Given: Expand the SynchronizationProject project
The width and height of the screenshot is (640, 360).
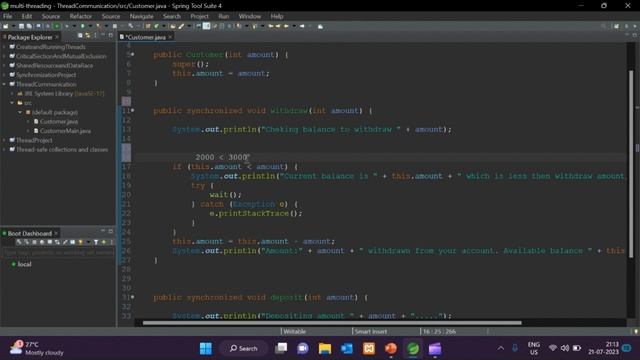Looking at the screenshot, I should pos(4,75).
